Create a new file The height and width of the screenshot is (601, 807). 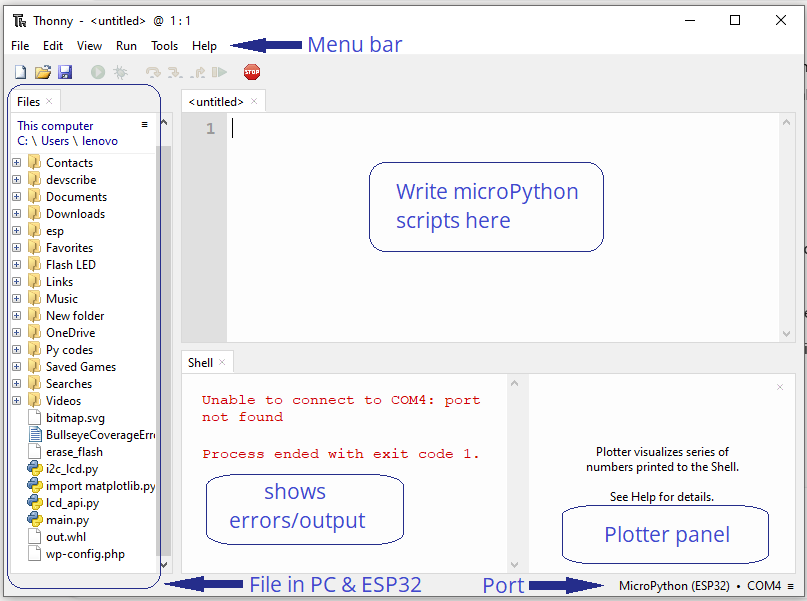click(x=20, y=71)
